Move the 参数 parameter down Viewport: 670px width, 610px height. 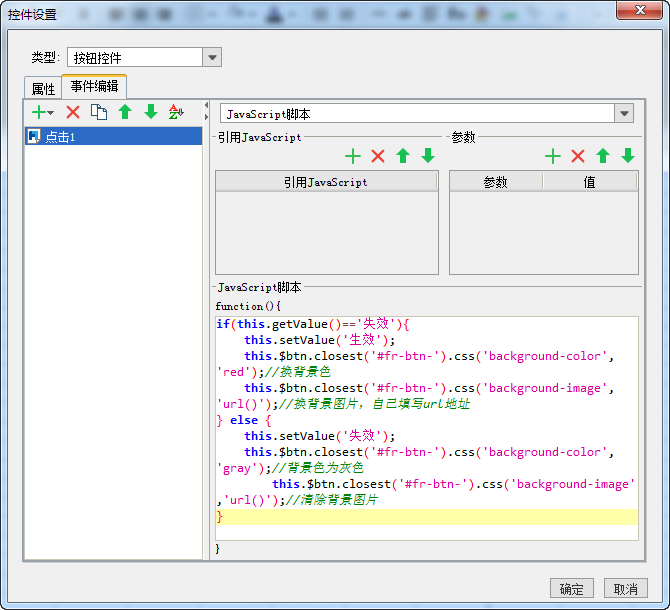[x=628, y=156]
